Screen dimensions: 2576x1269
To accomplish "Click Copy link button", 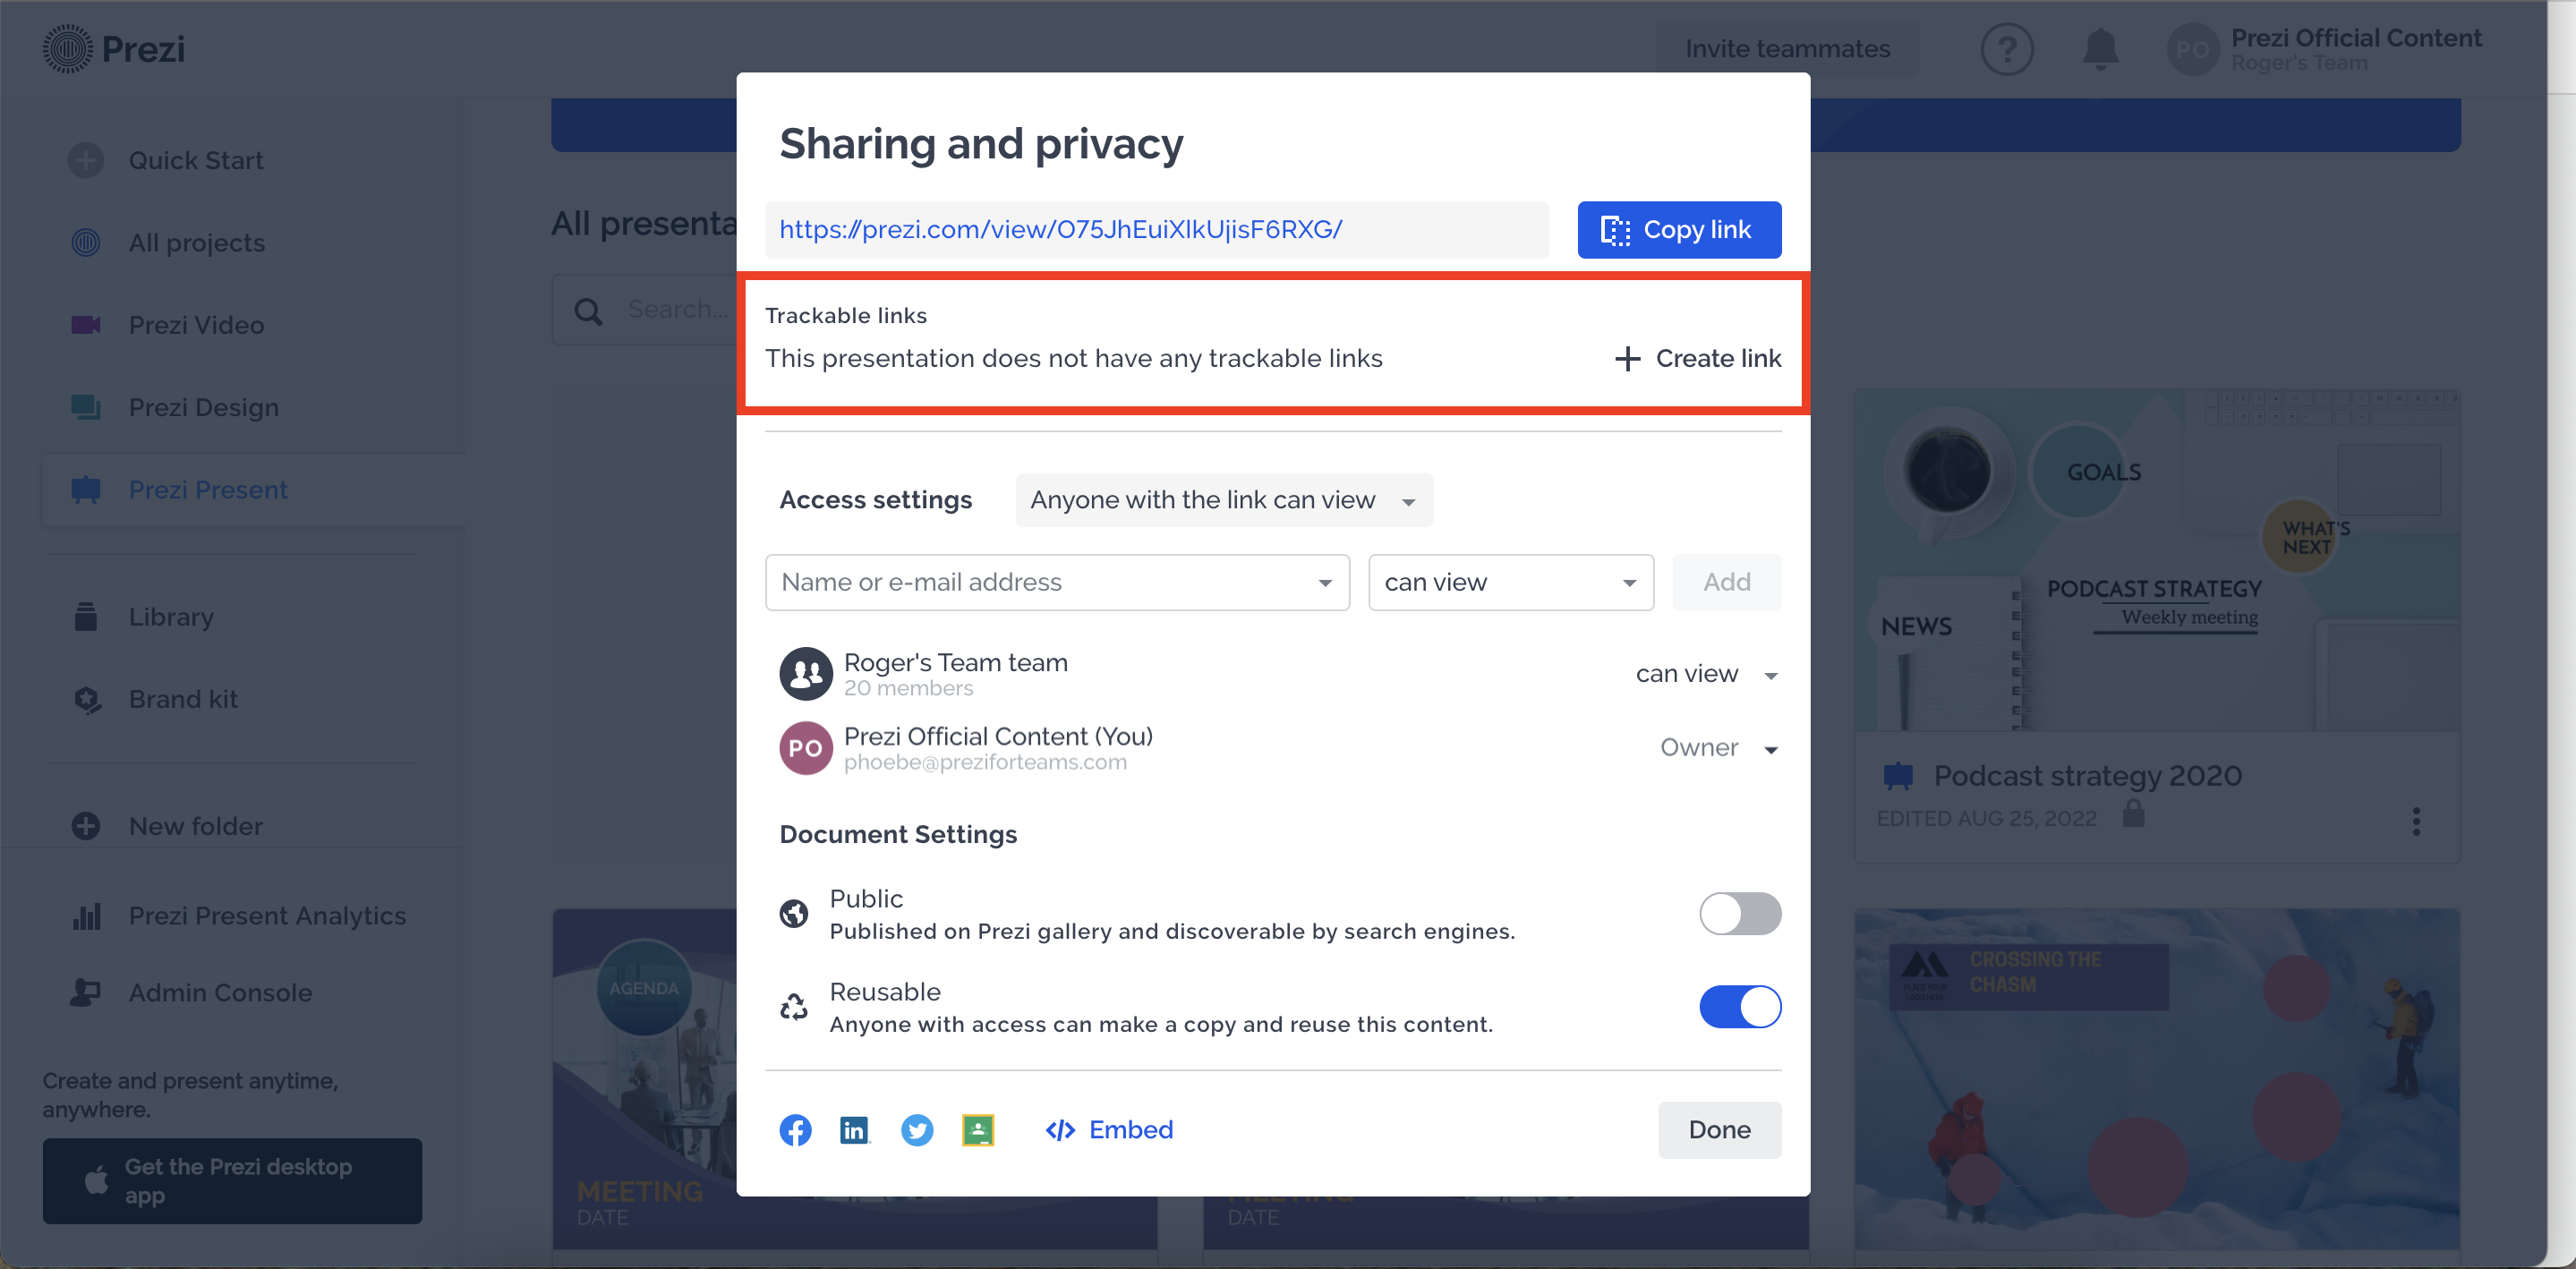I will [1679, 229].
